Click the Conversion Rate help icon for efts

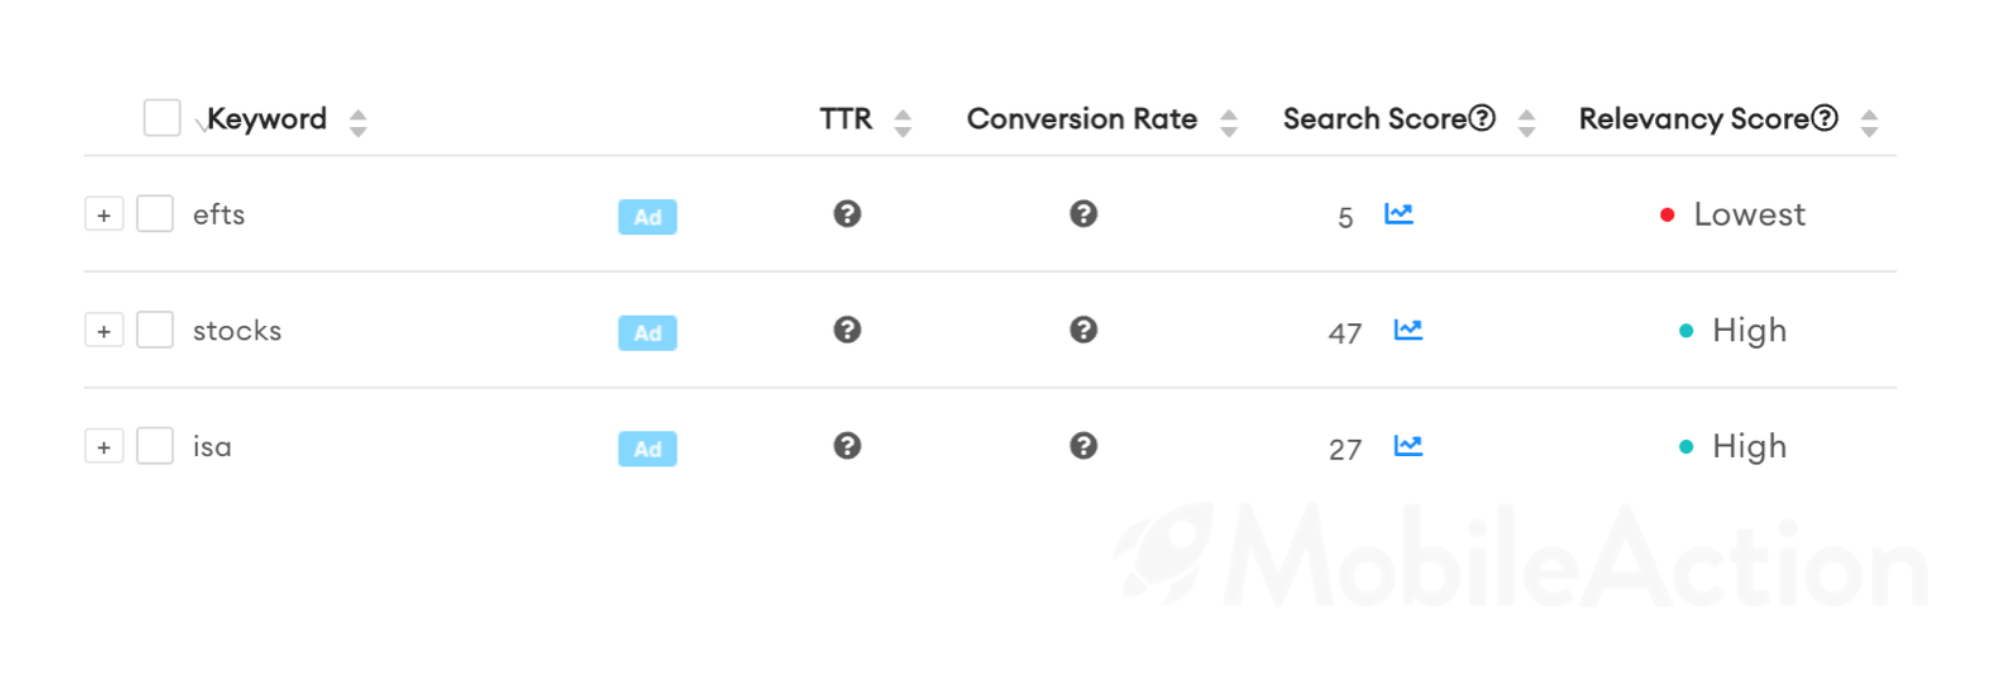pos(1083,214)
